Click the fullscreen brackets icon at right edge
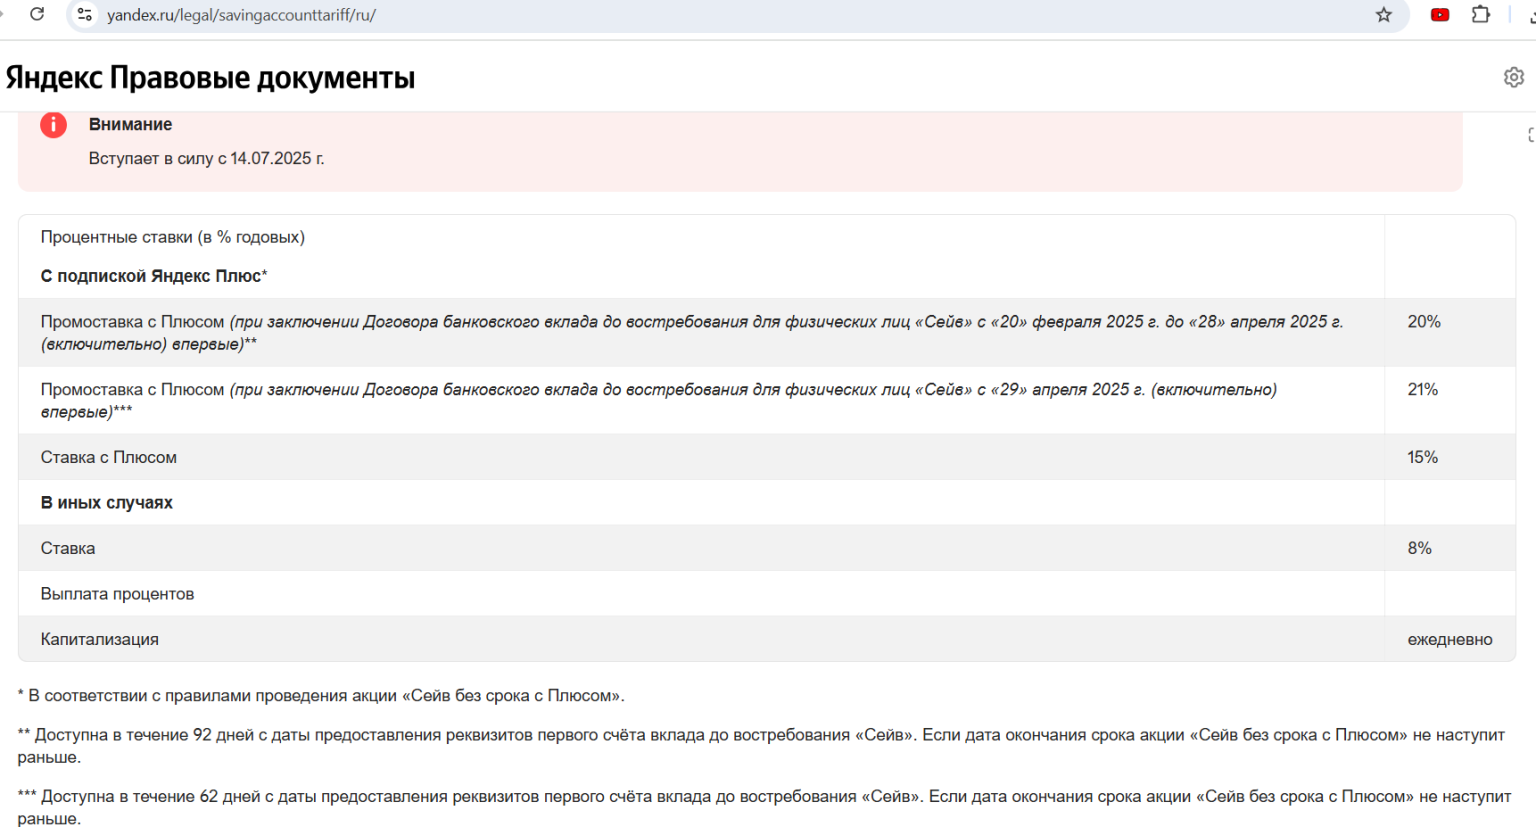The image size is (1536, 827). pos(1530,135)
